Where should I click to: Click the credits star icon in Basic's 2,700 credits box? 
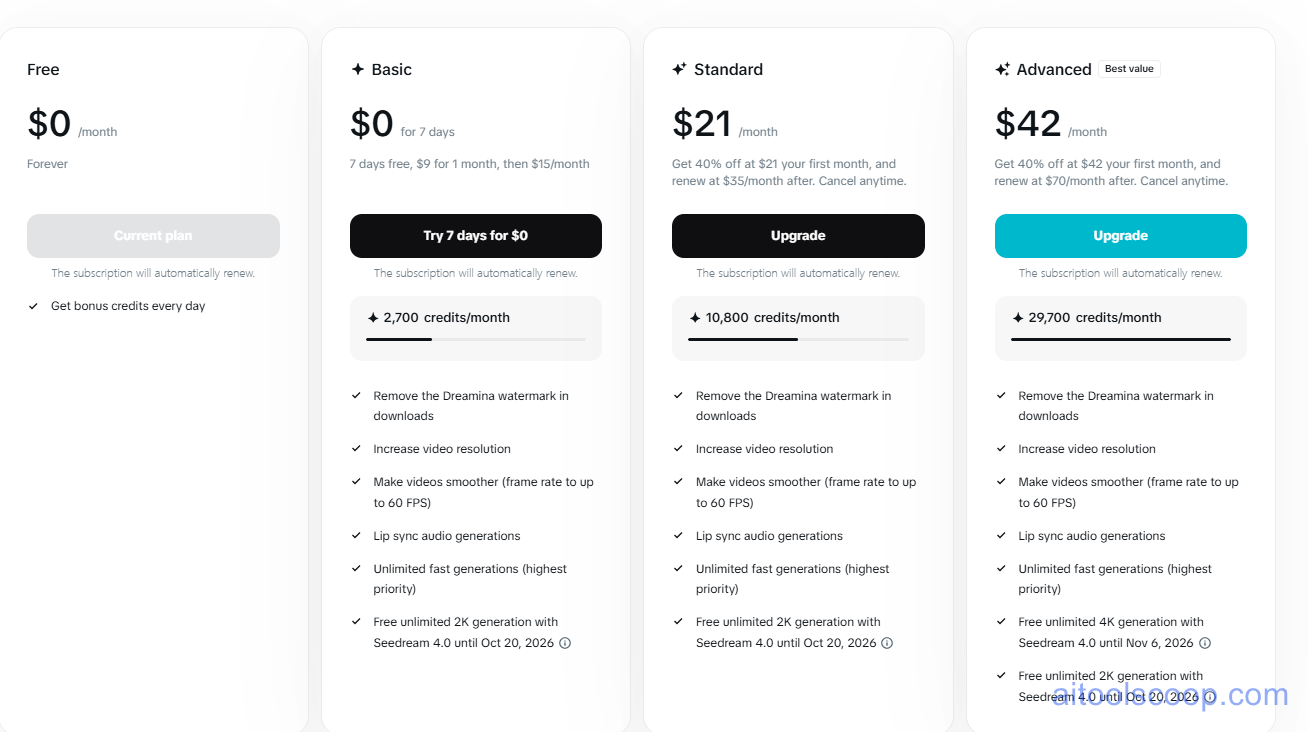coord(373,317)
